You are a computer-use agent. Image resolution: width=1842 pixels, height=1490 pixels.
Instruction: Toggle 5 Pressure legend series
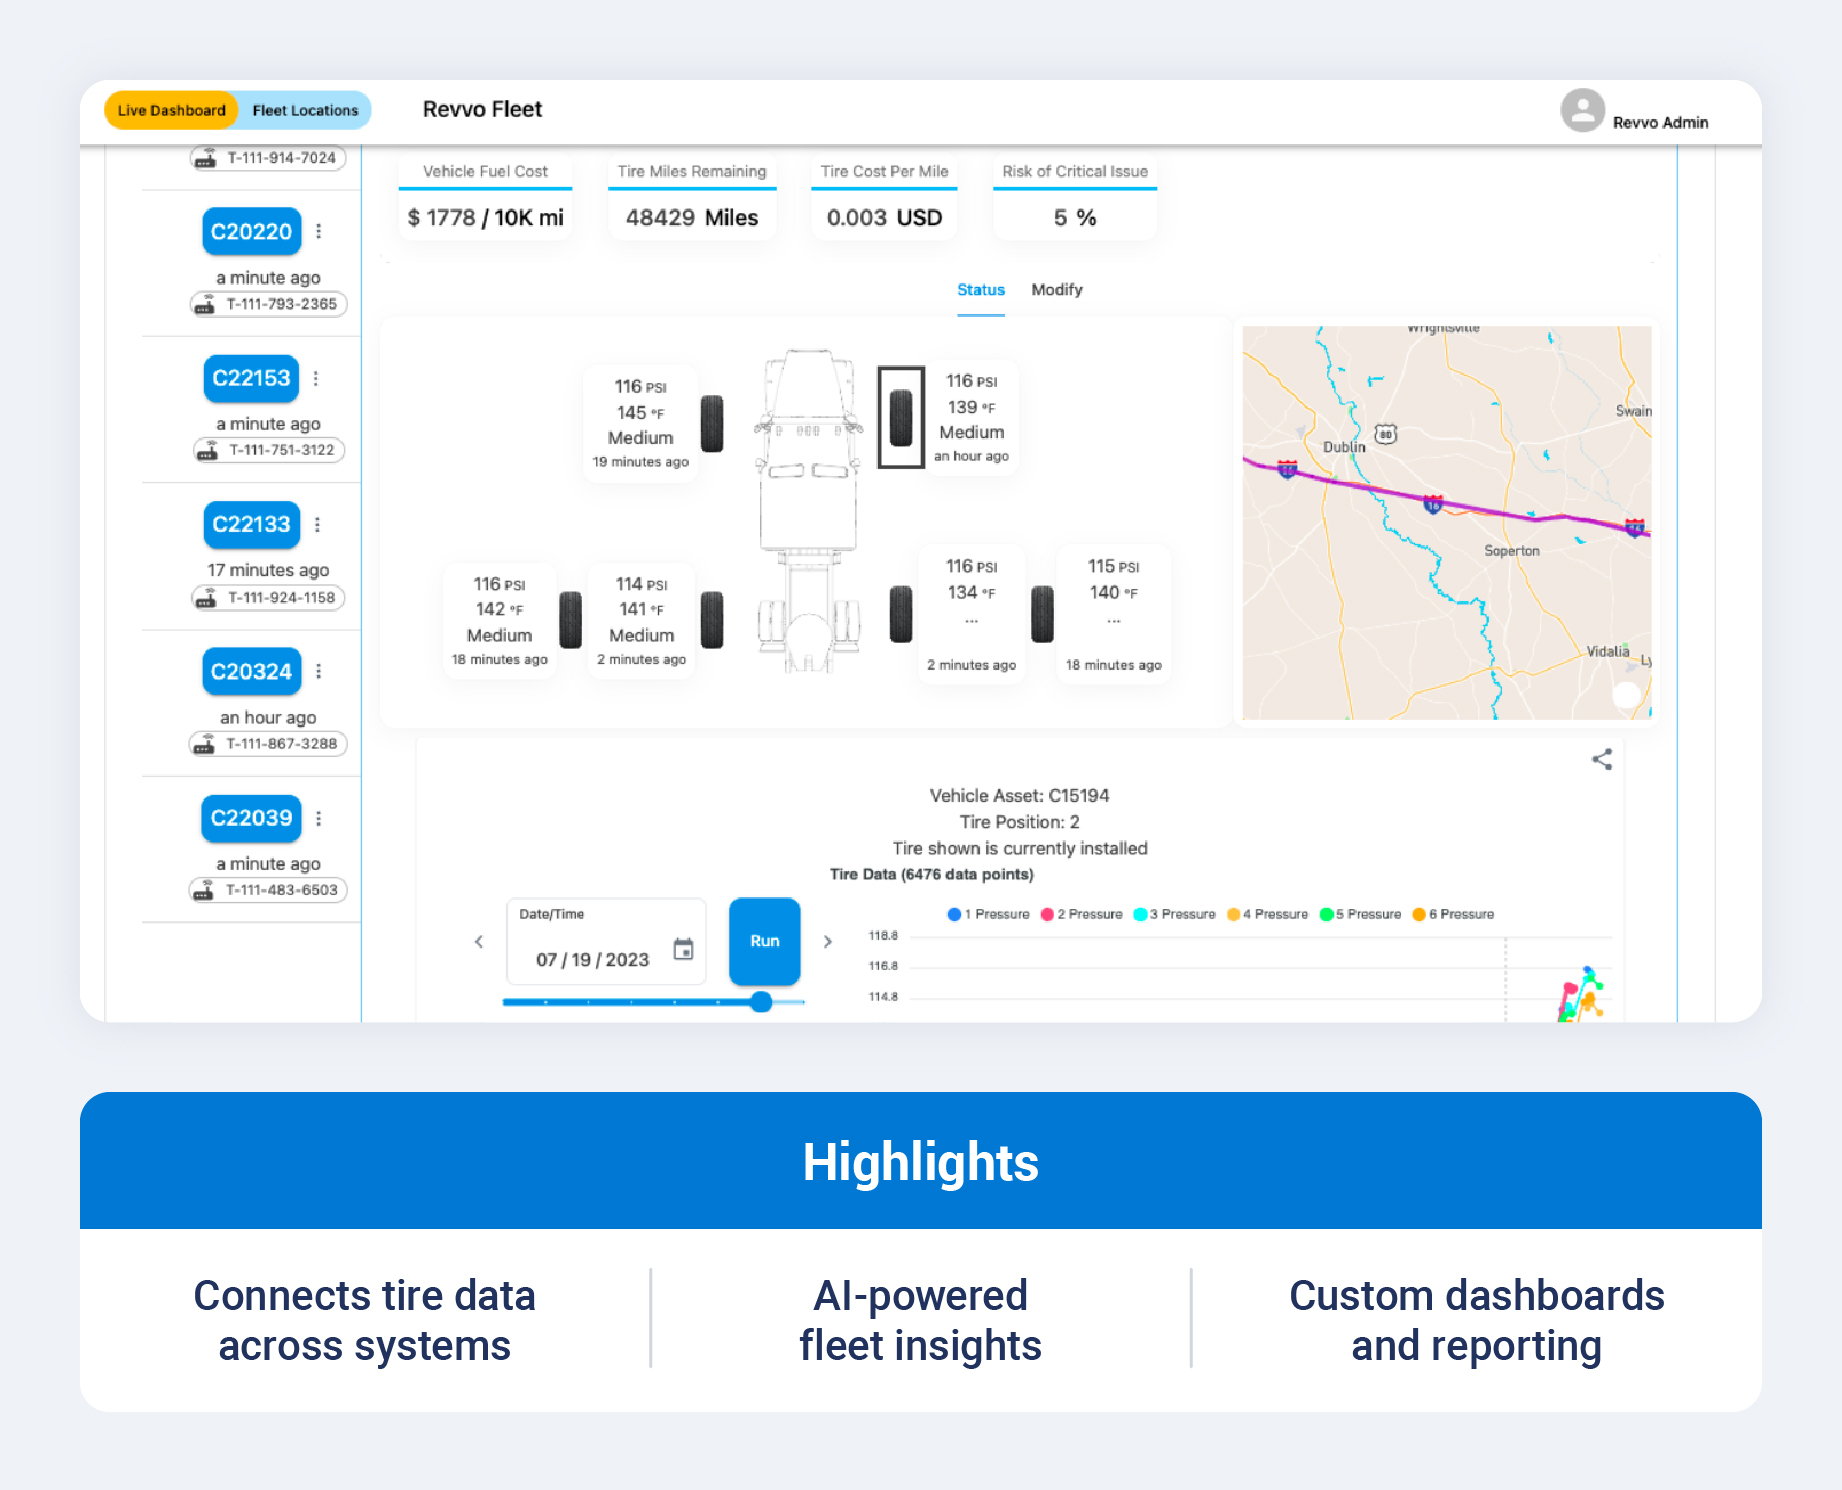[x=1360, y=914]
